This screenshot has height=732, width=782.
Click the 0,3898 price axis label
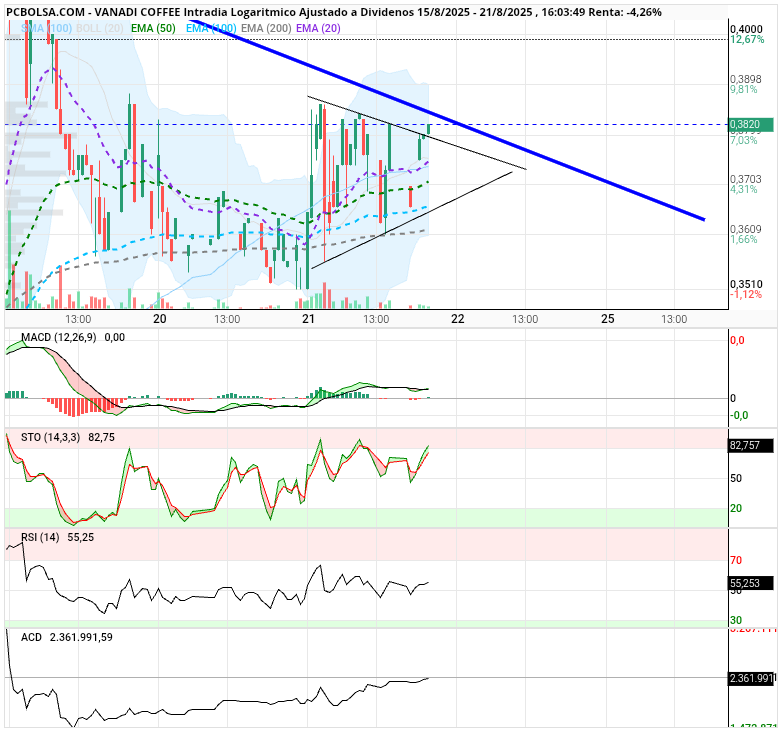[746, 79]
